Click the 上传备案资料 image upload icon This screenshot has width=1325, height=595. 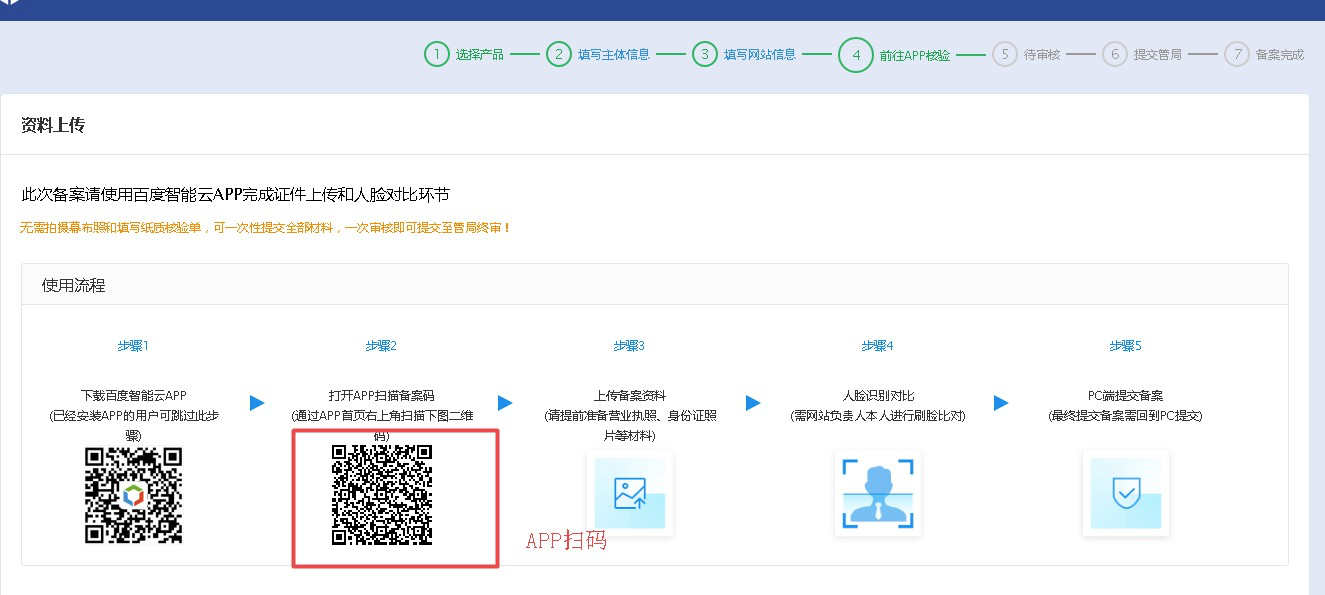[630, 493]
